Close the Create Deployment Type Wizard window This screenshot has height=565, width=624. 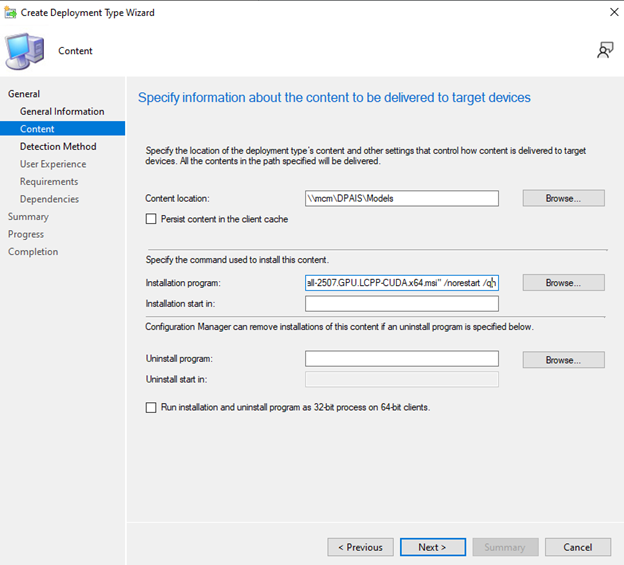tap(614, 12)
